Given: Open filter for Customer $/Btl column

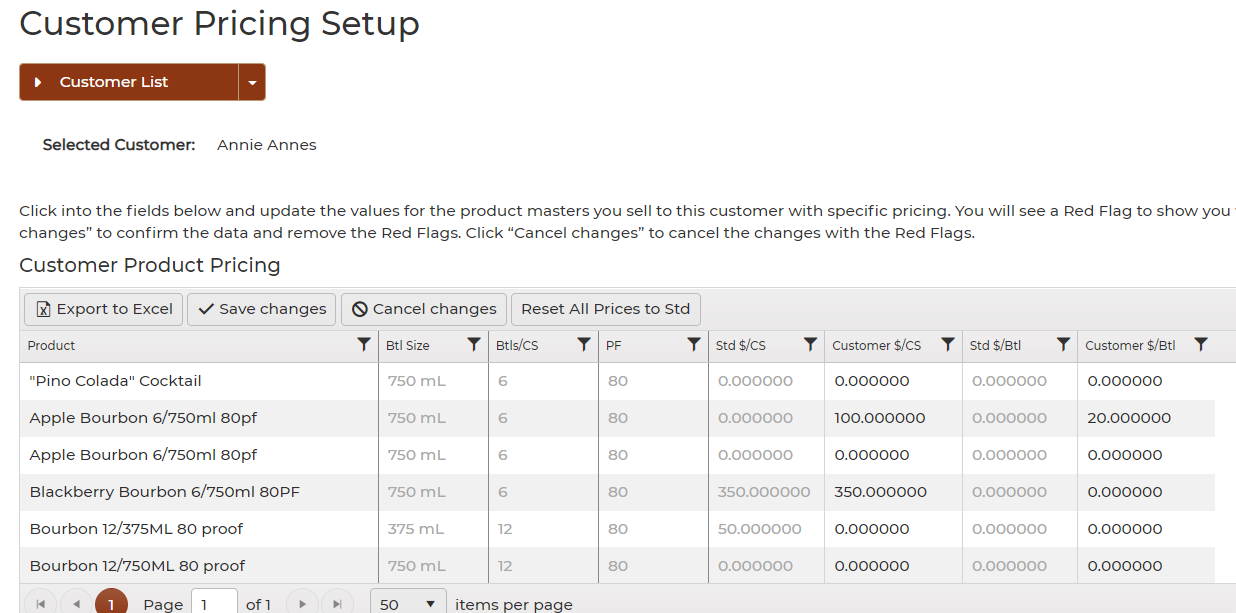Looking at the screenshot, I should pyautogui.click(x=1201, y=344).
